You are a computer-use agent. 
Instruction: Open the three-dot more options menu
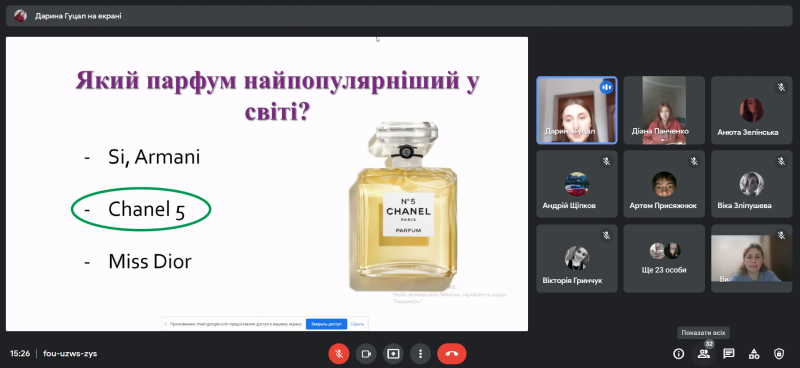pos(420,354)
